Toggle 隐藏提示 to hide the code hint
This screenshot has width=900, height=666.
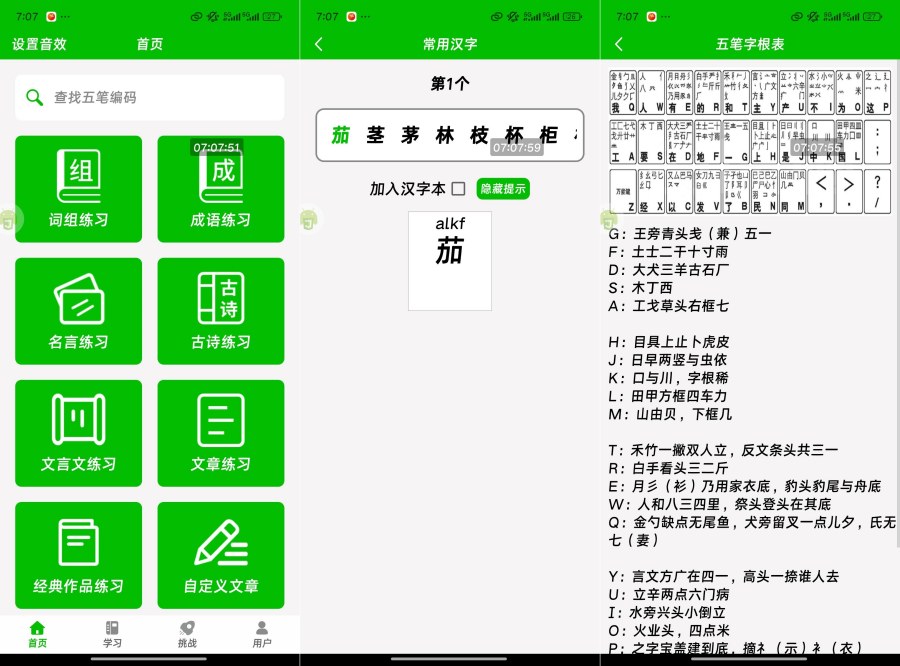click(x=502, y=189)
